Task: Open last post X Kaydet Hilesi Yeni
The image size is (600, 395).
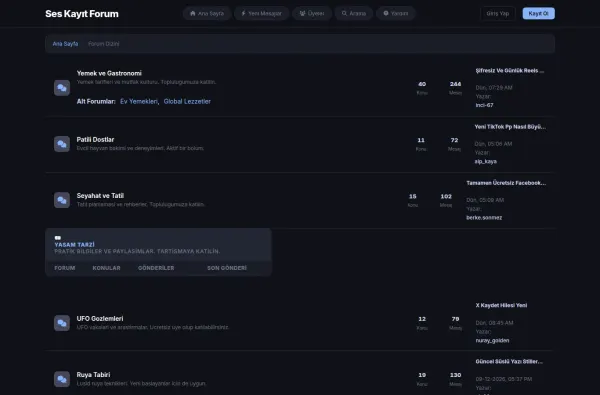Action: pyautogui.click(x=501, y=305)
